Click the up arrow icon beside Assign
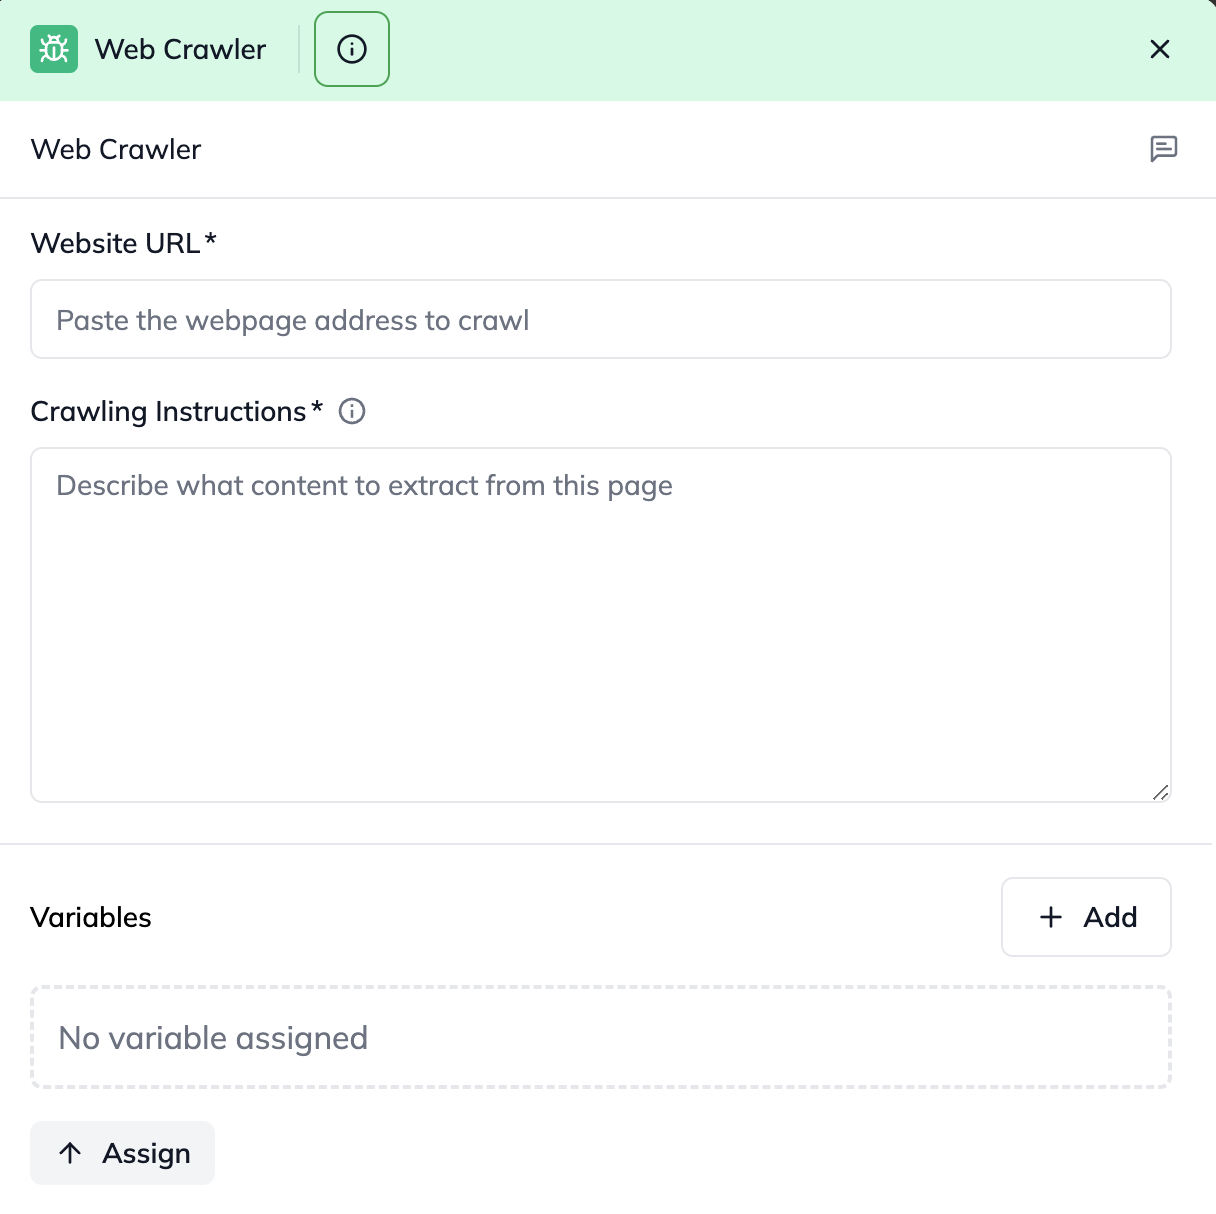Viewport: 1216px width, 1214px height. pyautogui.click(x=70, y=1153)
